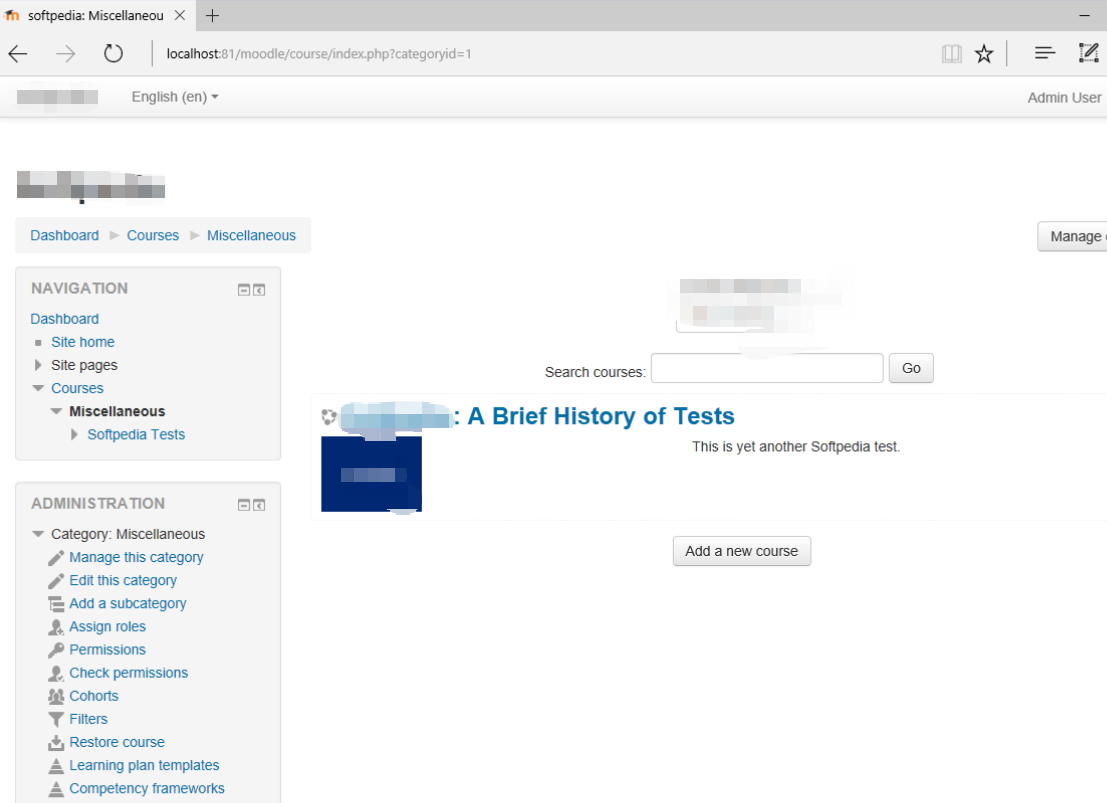Click the filter icon next to Filters
Viewport: 1107px width, 803px height.
[56, 719]
